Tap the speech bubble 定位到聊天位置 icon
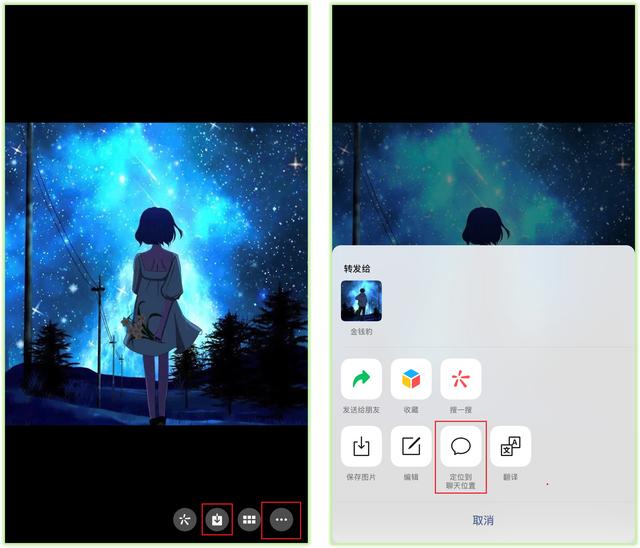Viewport: 640px width, 548px height. (x=461, y=446)
